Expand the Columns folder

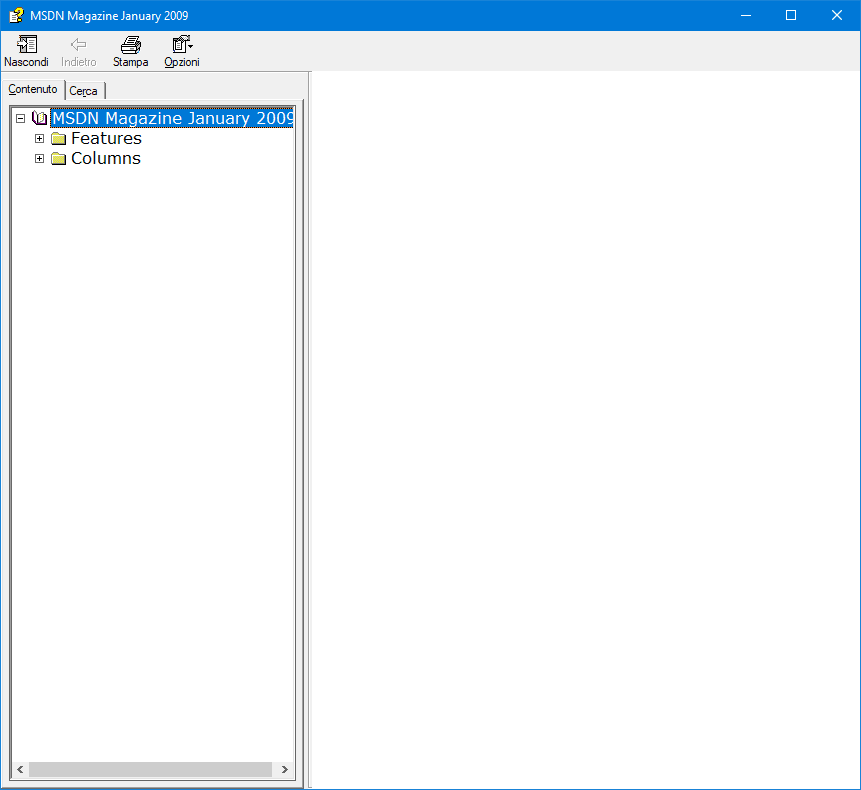coord(39,158)
